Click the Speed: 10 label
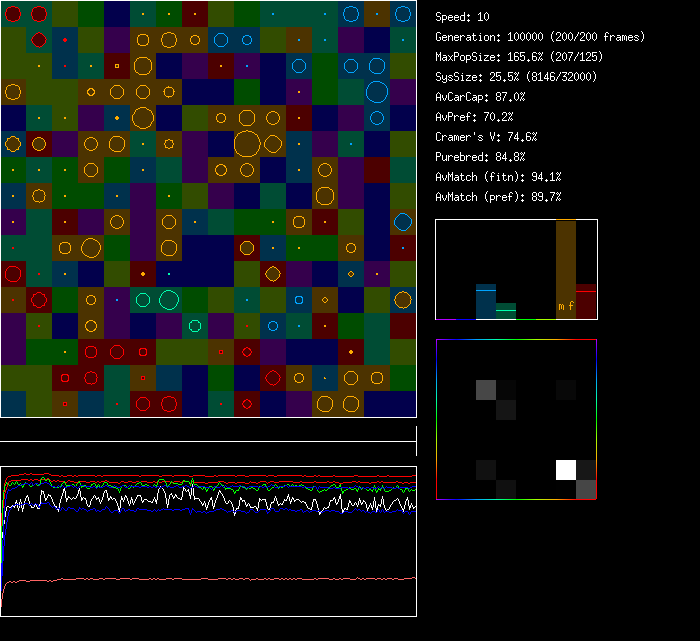The height and width of the screenshot is (641, 700). point(462,17)
